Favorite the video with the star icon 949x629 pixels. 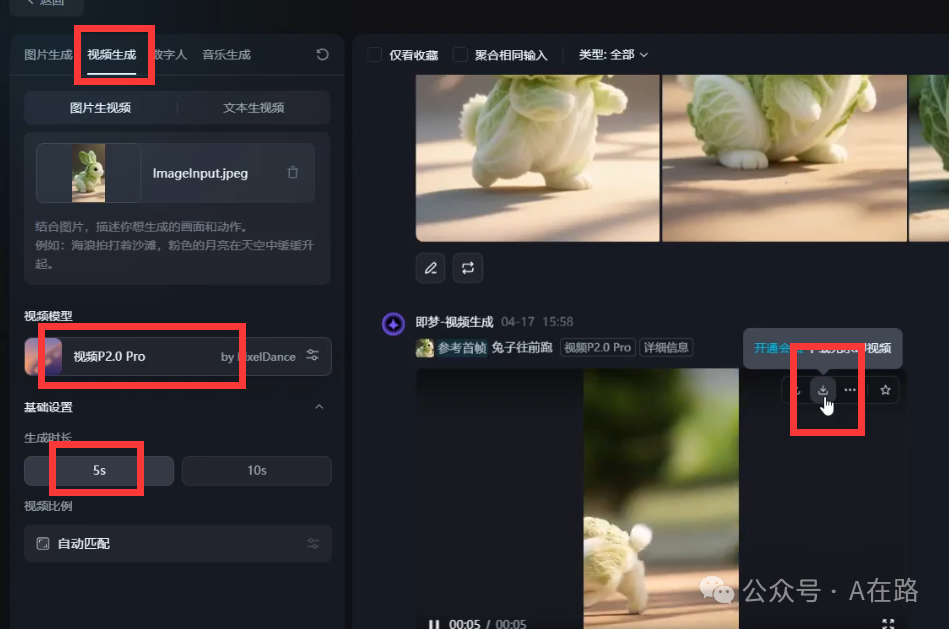pos(885,390)
